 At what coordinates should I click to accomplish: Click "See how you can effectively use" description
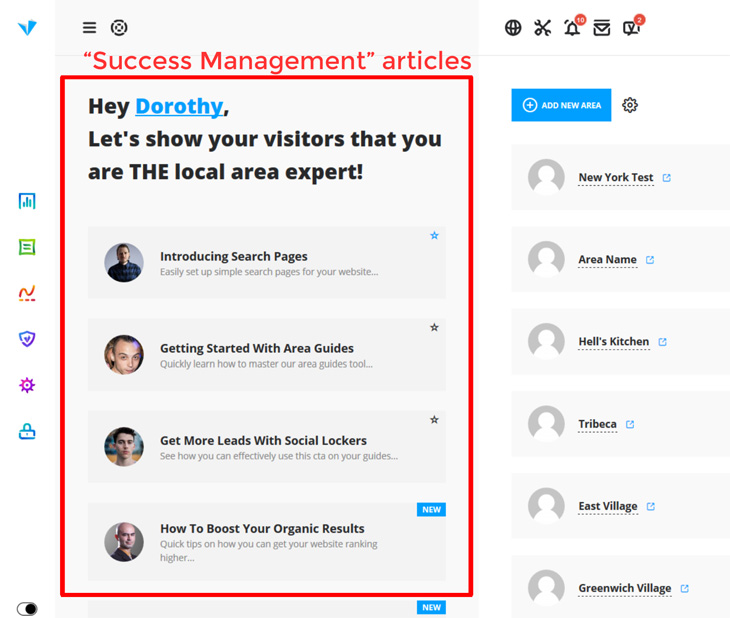pyautogui.click(x=279, y=456)
